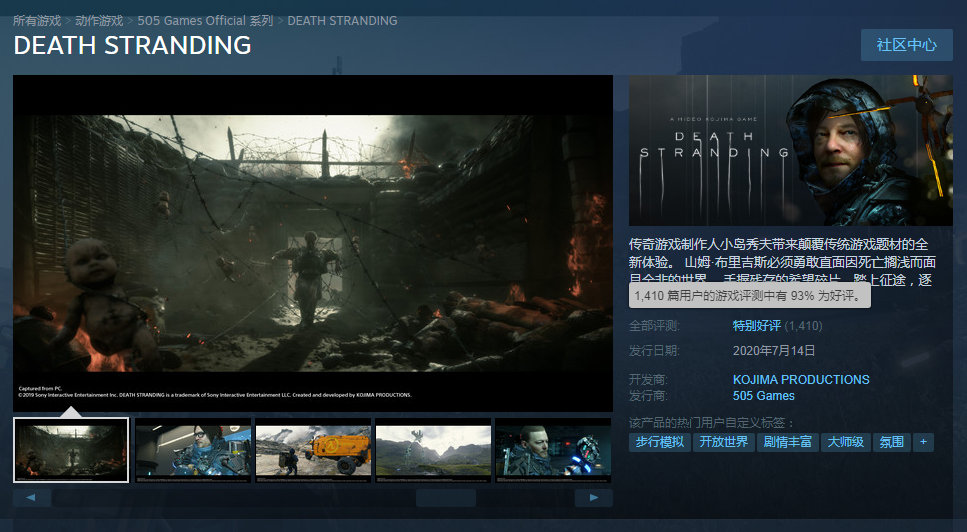Go to 所有游戏 breadcrumb link
The width and height of the screenshot is (967, 532).
coord(37,20)
